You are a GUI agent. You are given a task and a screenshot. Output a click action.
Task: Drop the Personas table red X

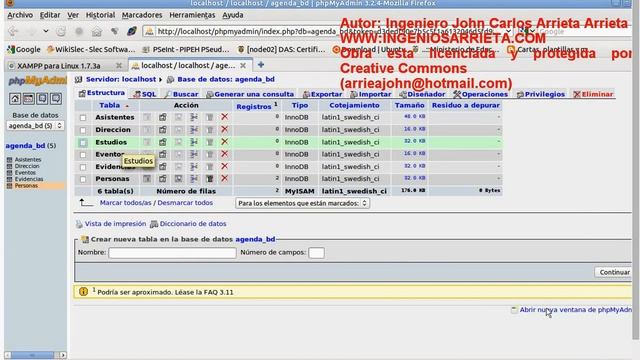224,178
